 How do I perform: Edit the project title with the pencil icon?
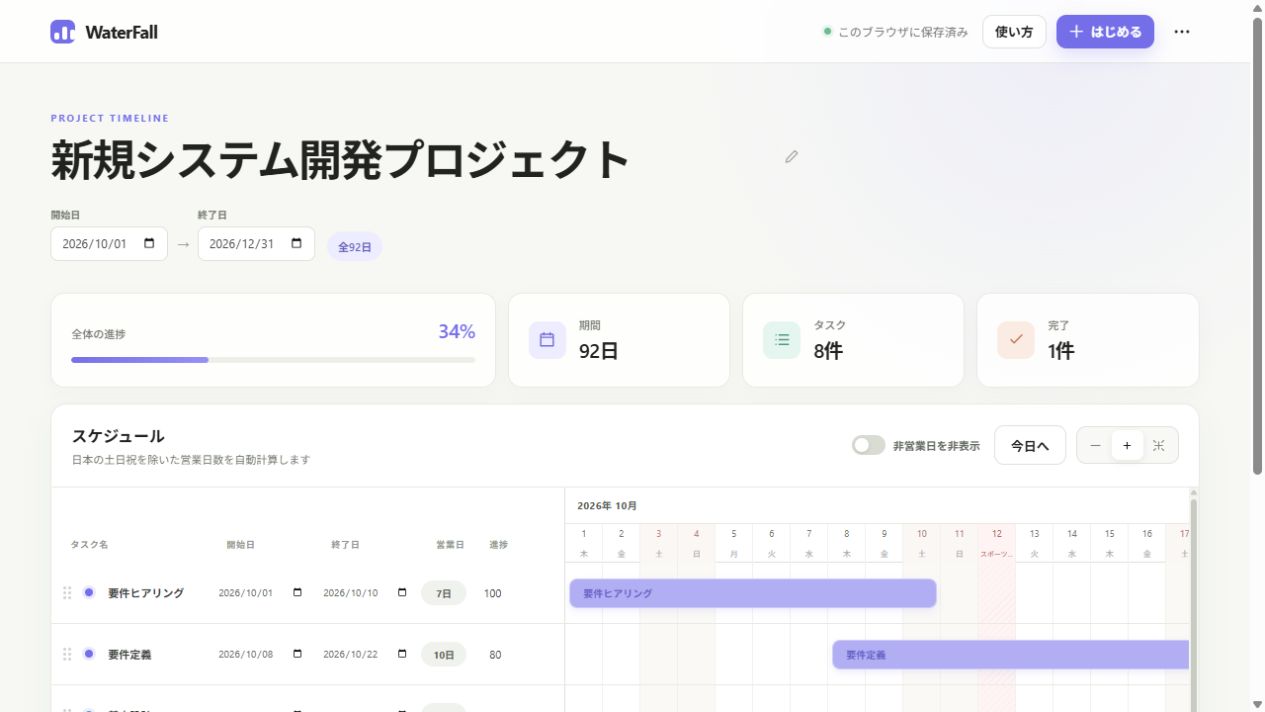[x=792, y=157]
